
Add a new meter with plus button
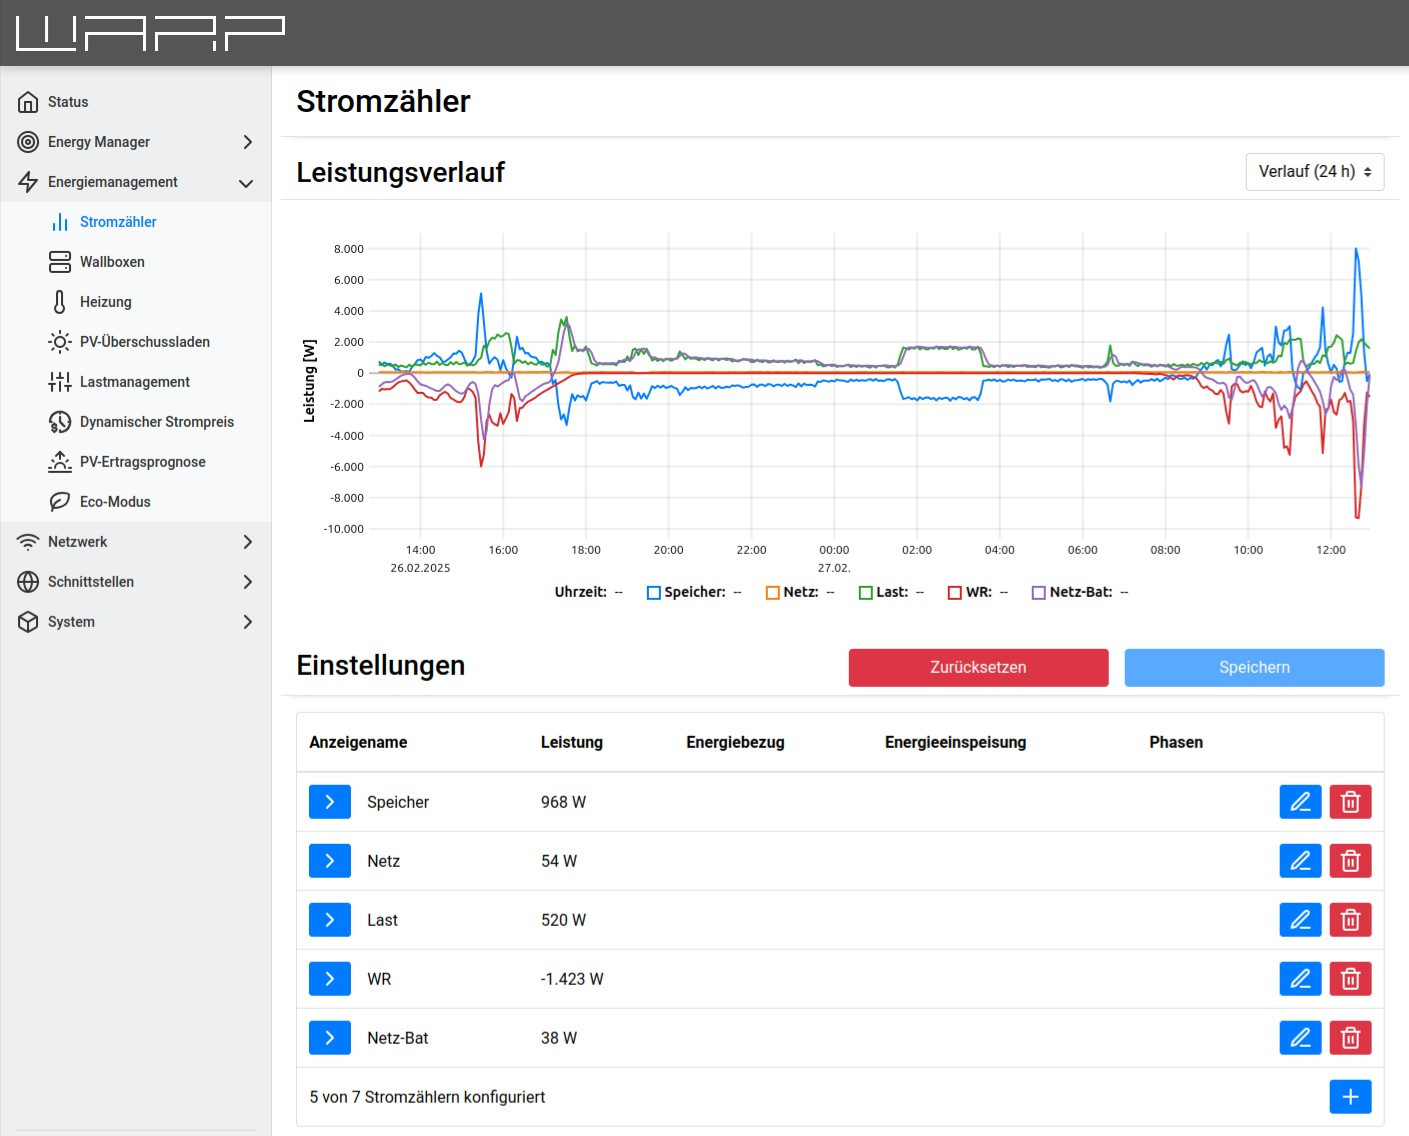1350,1097
